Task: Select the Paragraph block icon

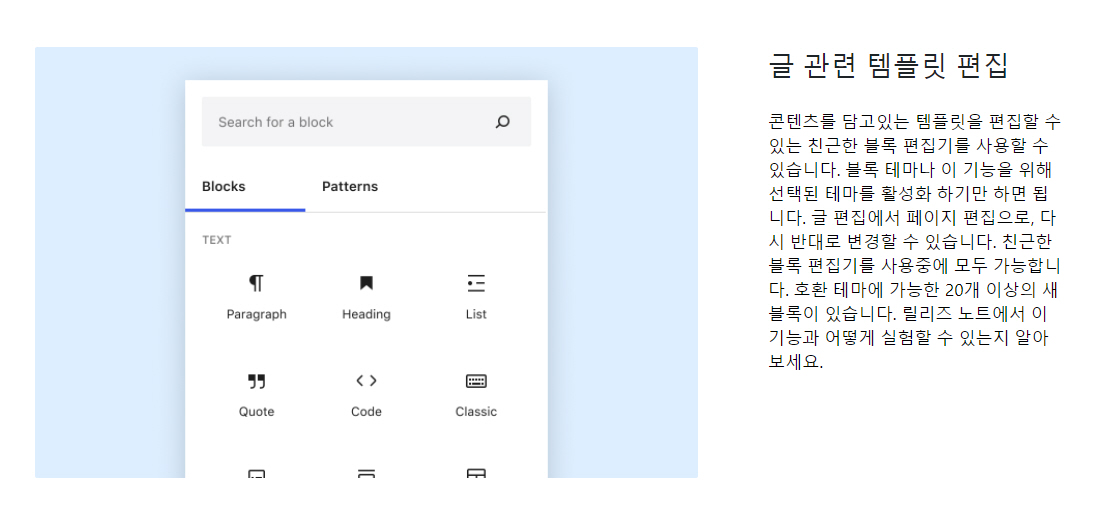Action: (x=256, y=283)
